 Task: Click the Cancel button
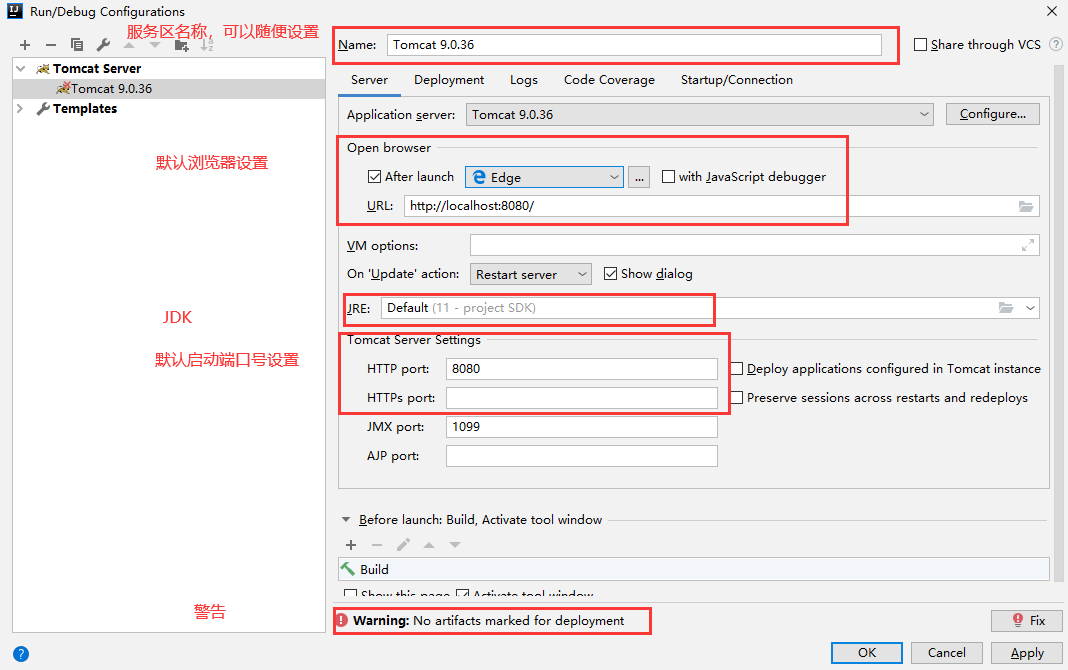click(947, 653)
